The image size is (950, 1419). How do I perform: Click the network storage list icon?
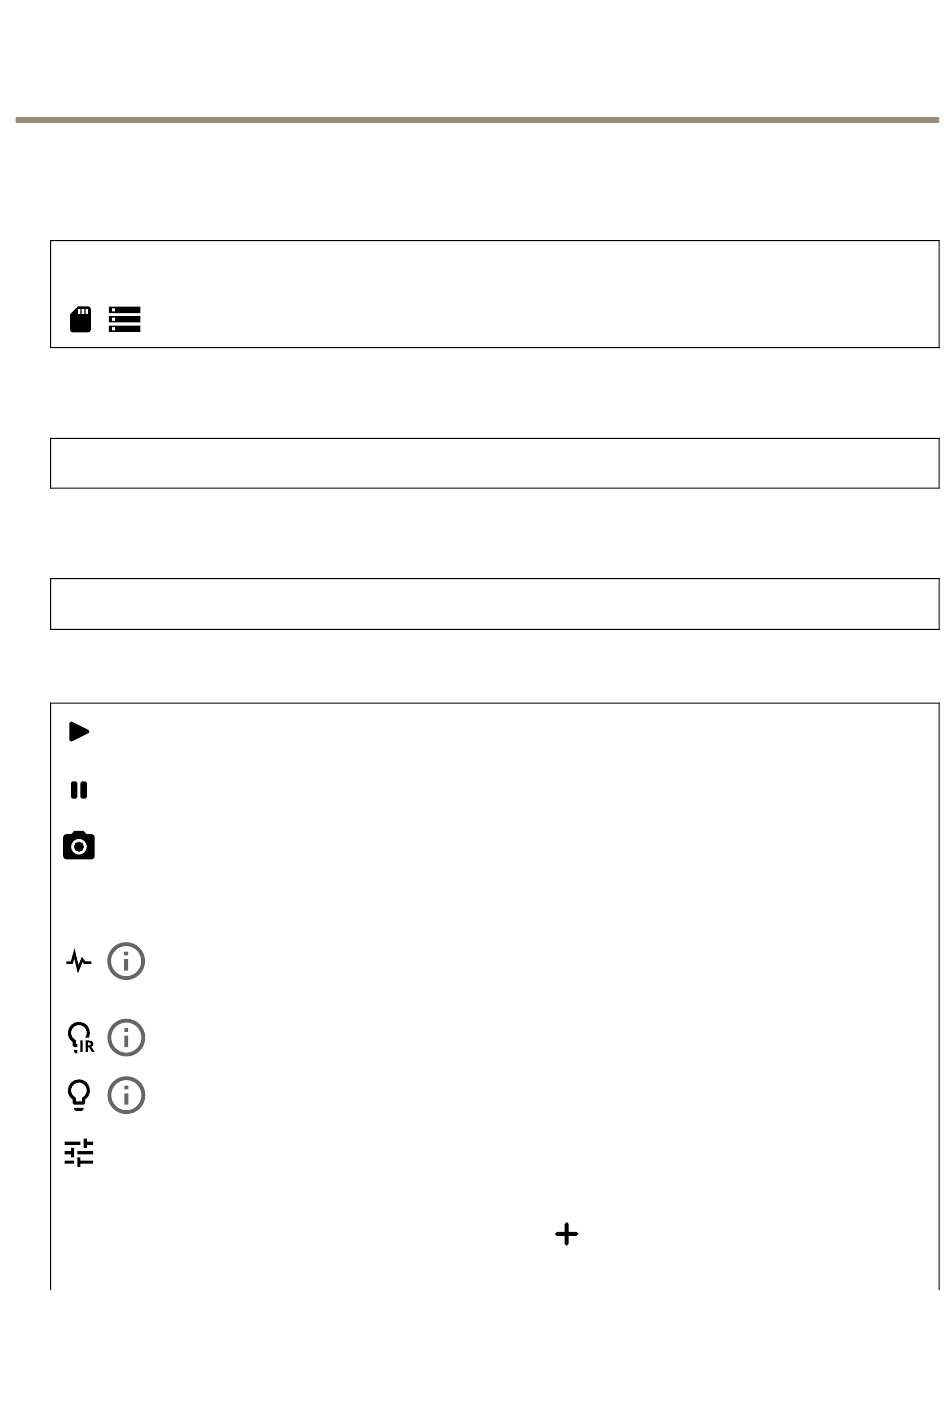[x=125, y=319]
